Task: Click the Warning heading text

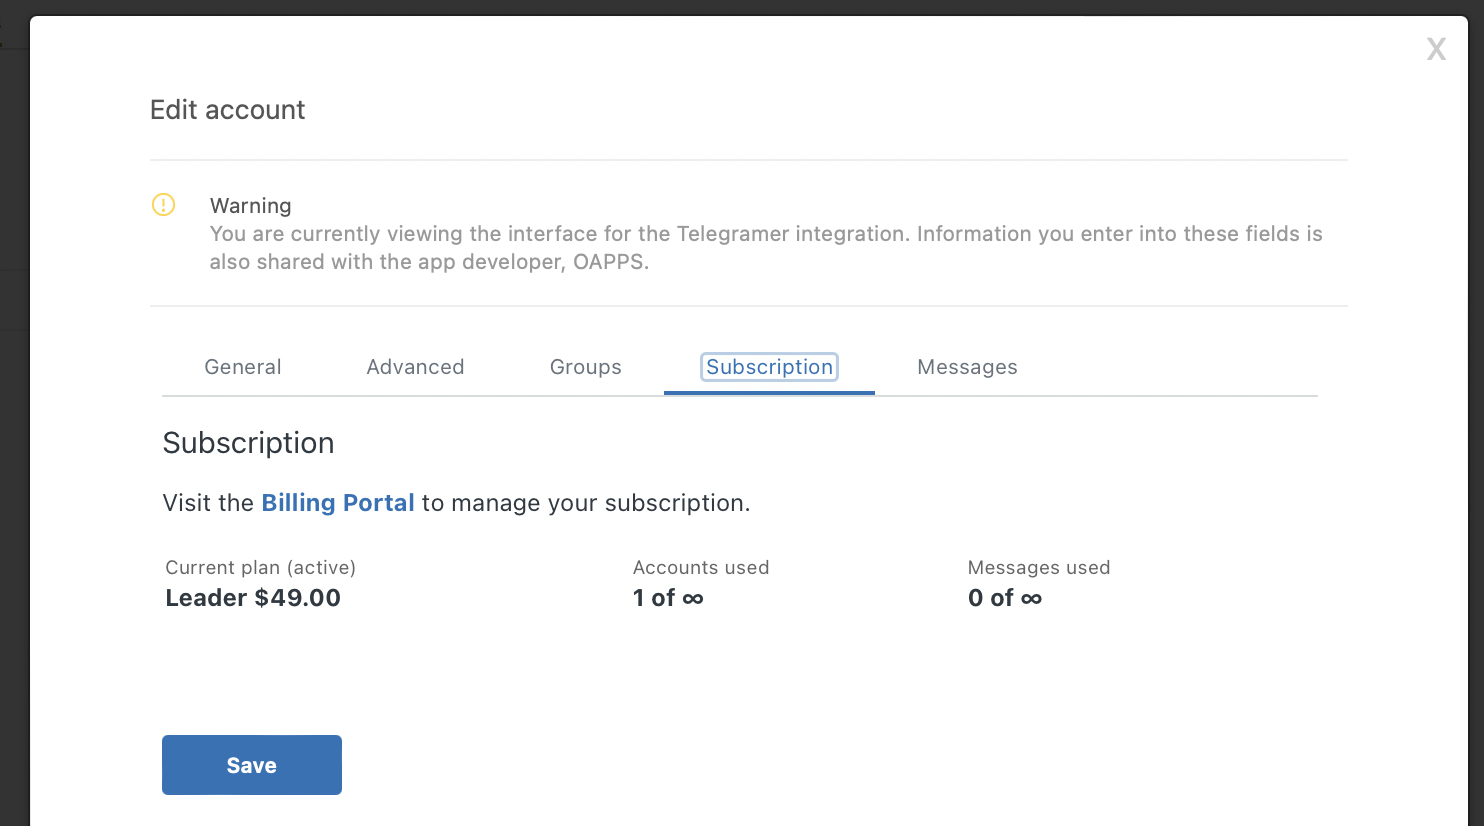Action: (x=250, y=205)
